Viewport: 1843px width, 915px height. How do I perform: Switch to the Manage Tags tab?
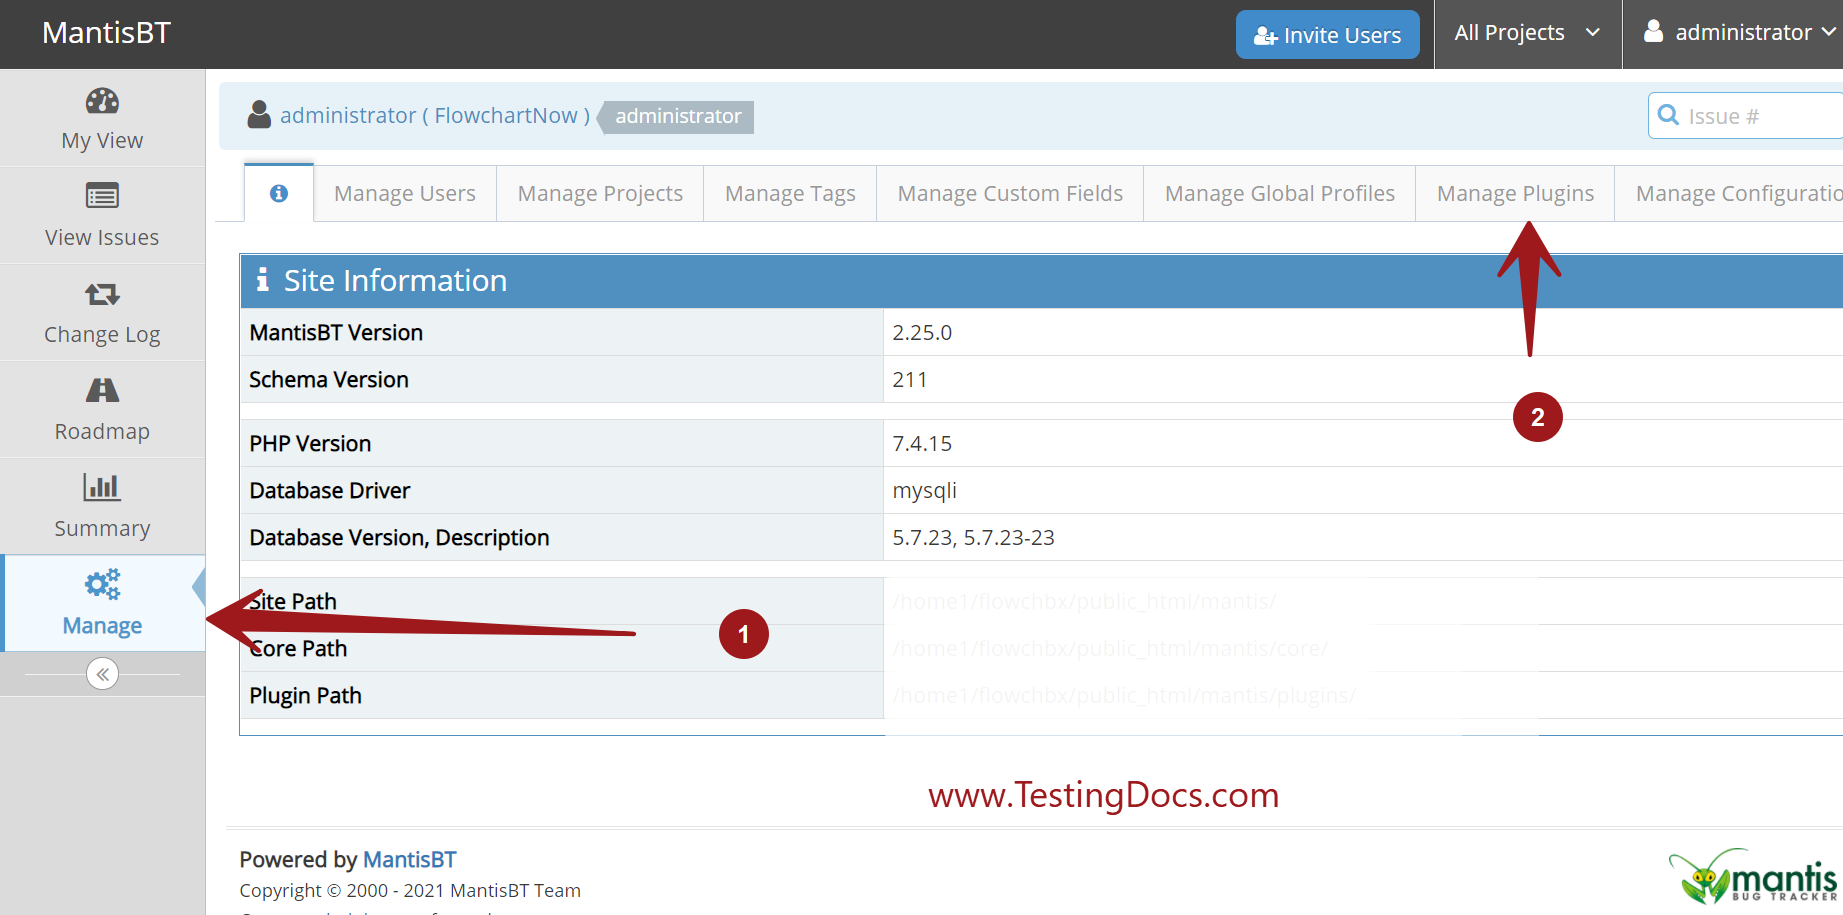tap(790, 194)
